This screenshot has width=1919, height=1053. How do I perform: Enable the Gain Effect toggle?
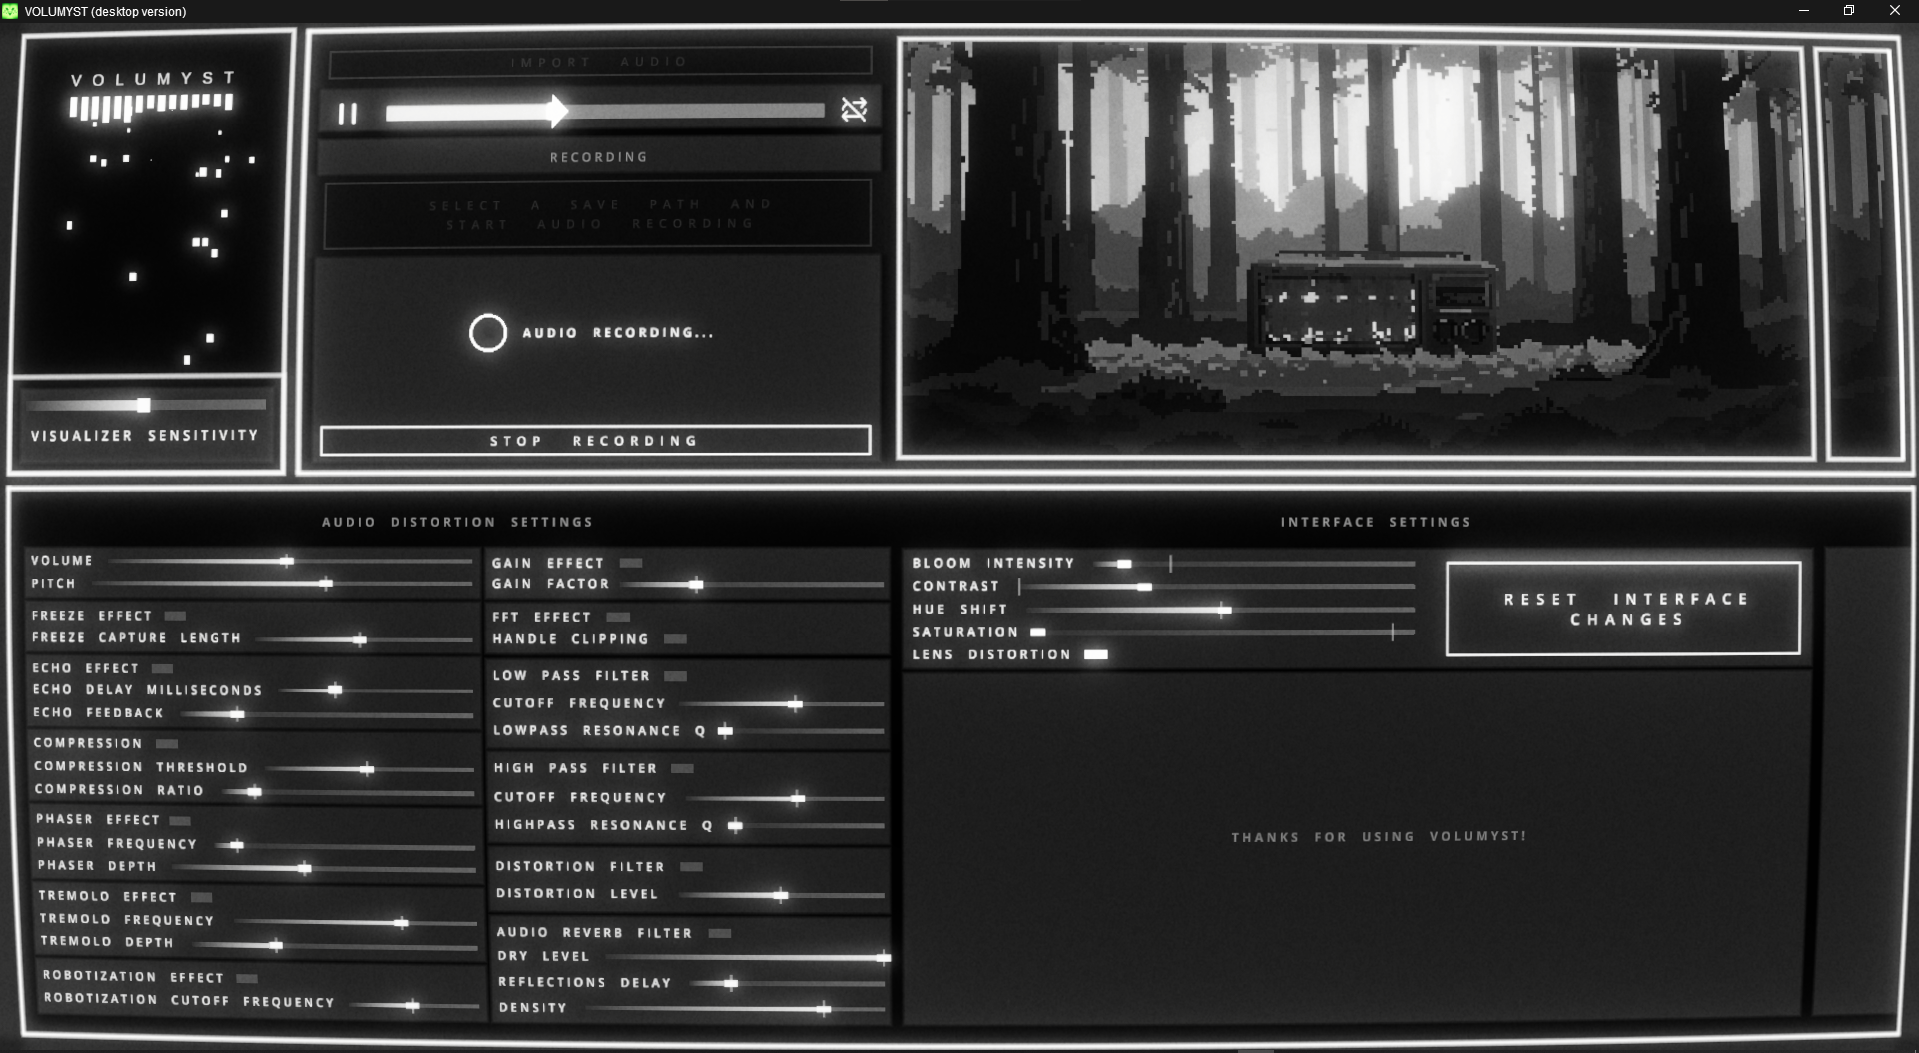631,563
